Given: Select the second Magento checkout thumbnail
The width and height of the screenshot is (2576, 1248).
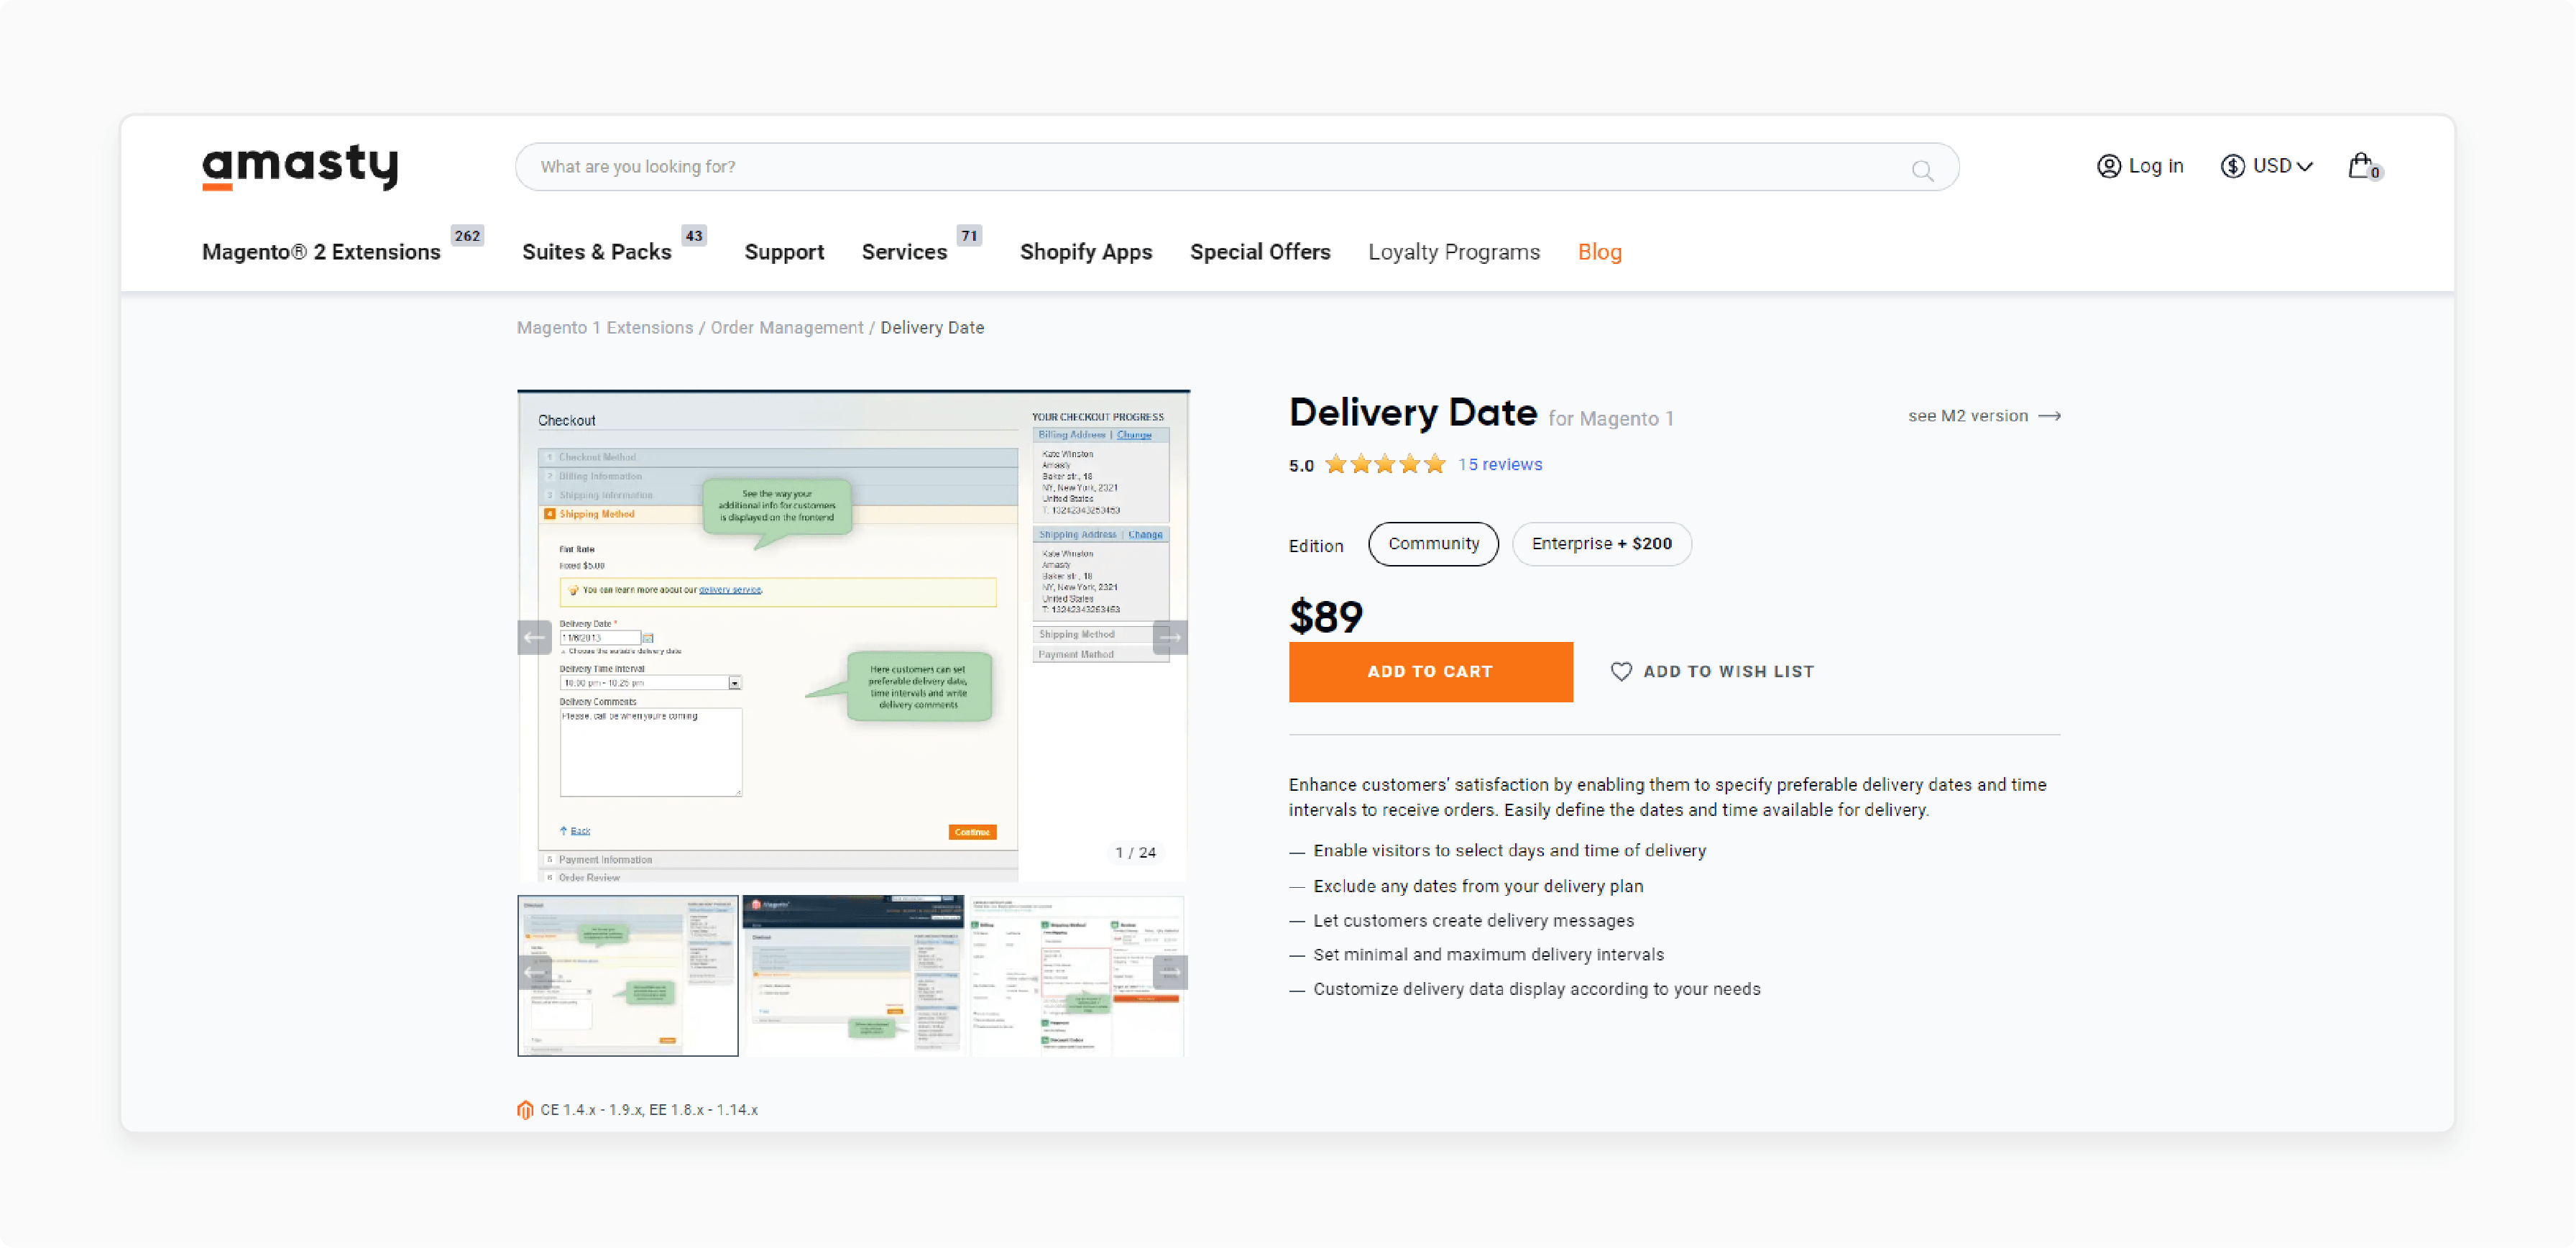Looking at the screenshot, I should coord(853,975).
